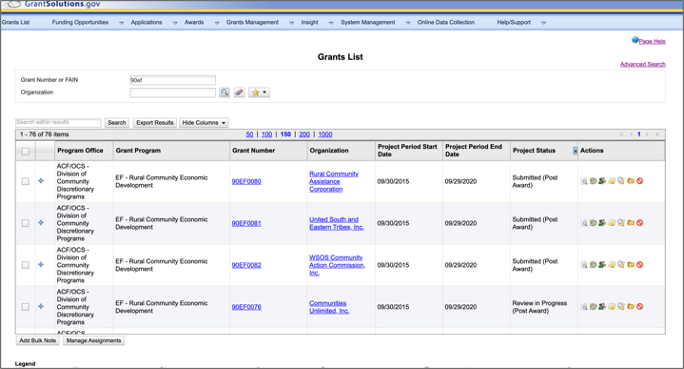Show 50 items per page
This screenshot has width=684, height=369.
tap(250, 134)
